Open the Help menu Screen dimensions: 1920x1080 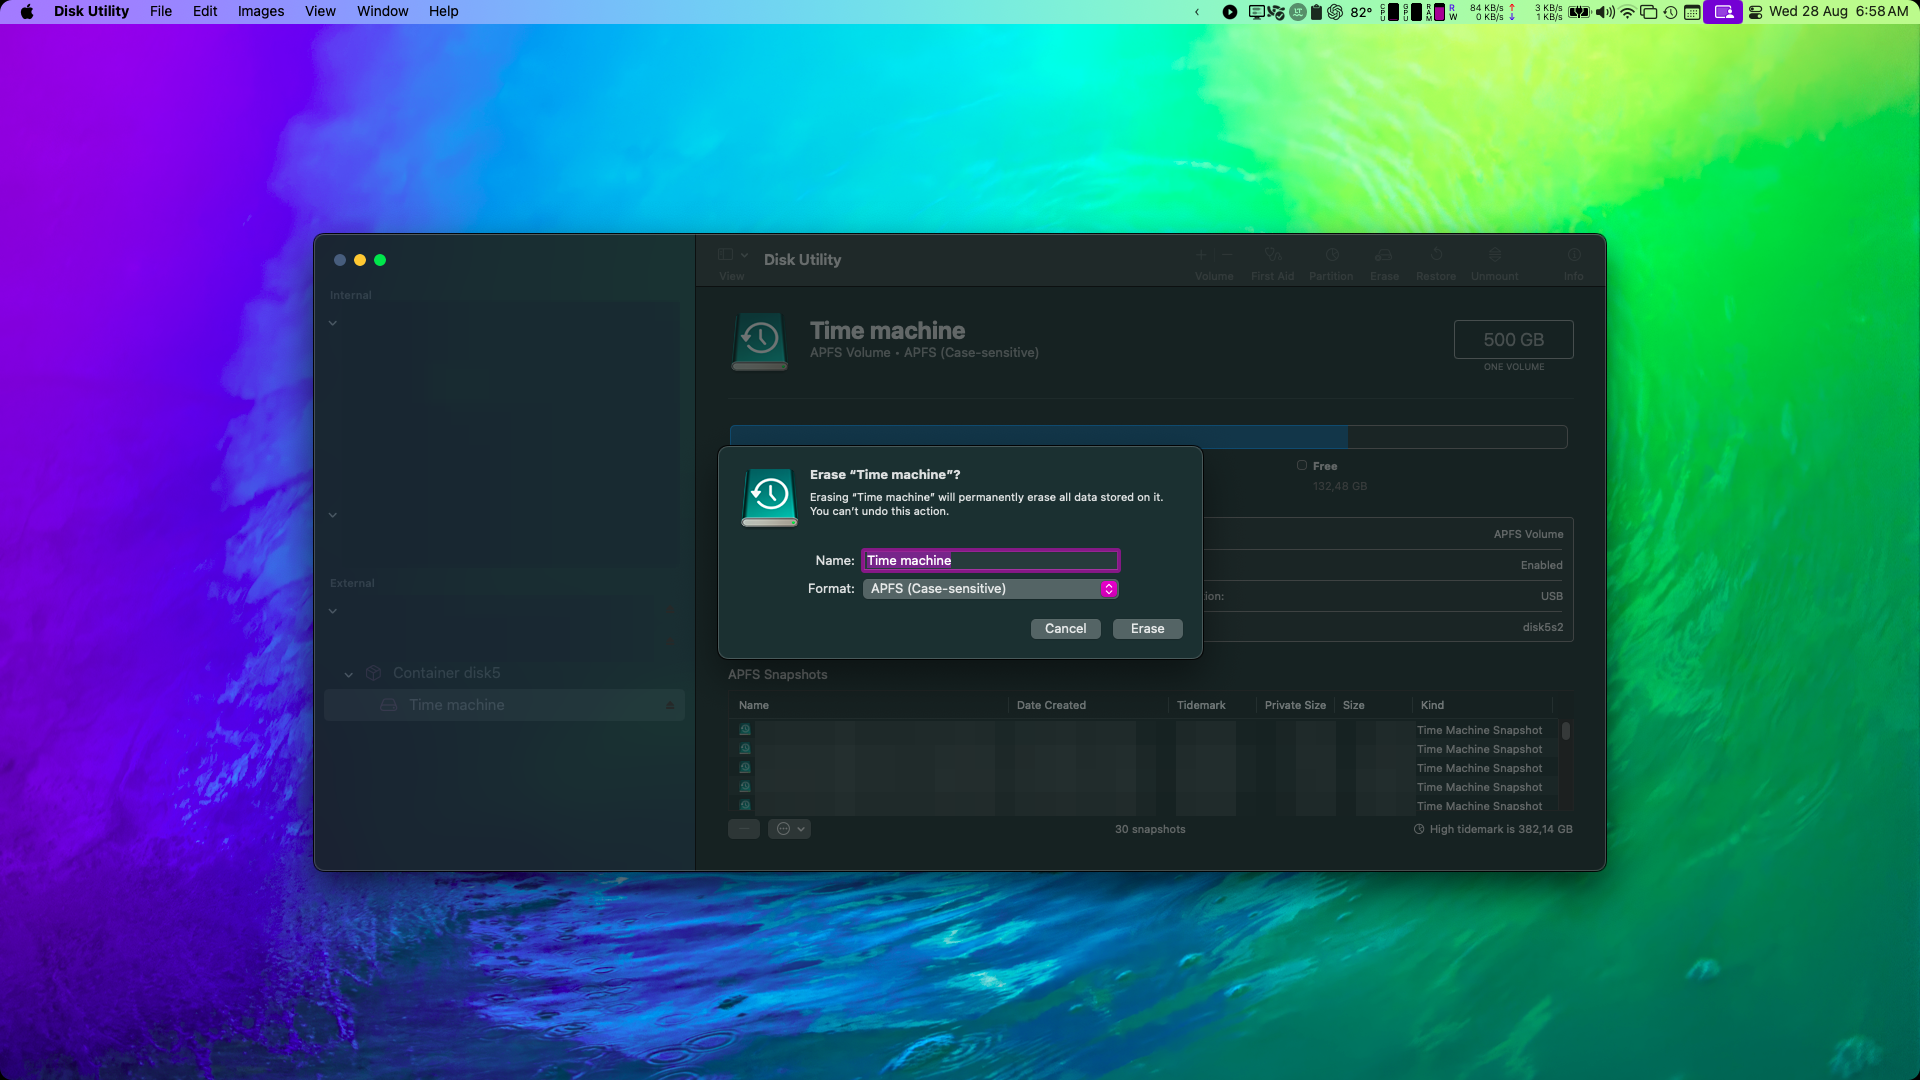pyautogui.click(x=443, y=11)
